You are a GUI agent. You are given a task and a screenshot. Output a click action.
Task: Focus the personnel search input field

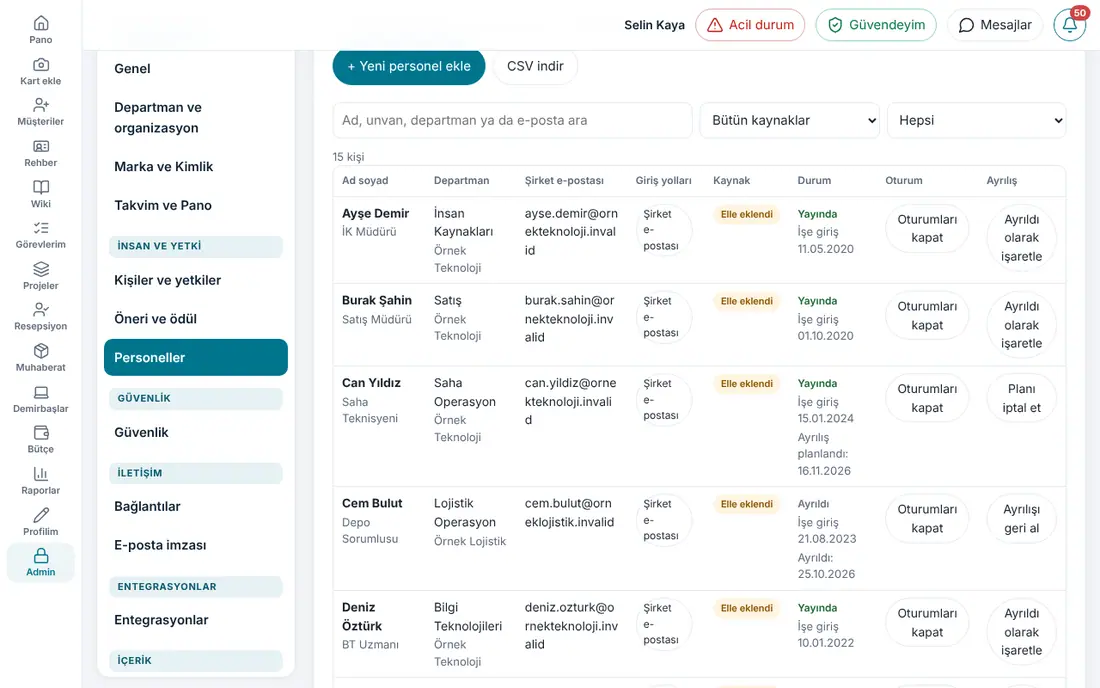click(512, 121)
